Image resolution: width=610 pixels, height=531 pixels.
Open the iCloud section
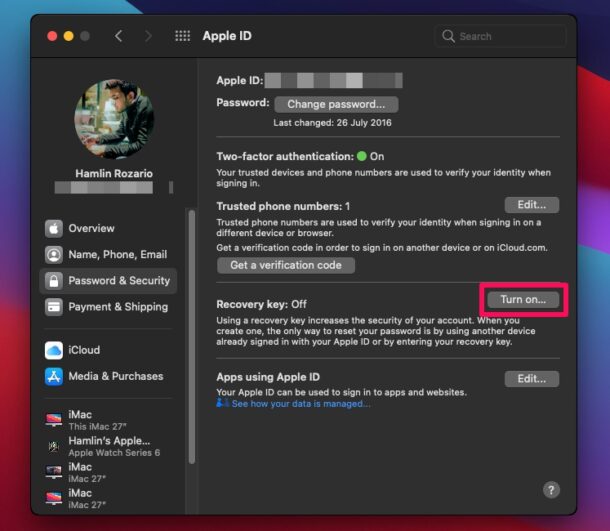[108, 350]
